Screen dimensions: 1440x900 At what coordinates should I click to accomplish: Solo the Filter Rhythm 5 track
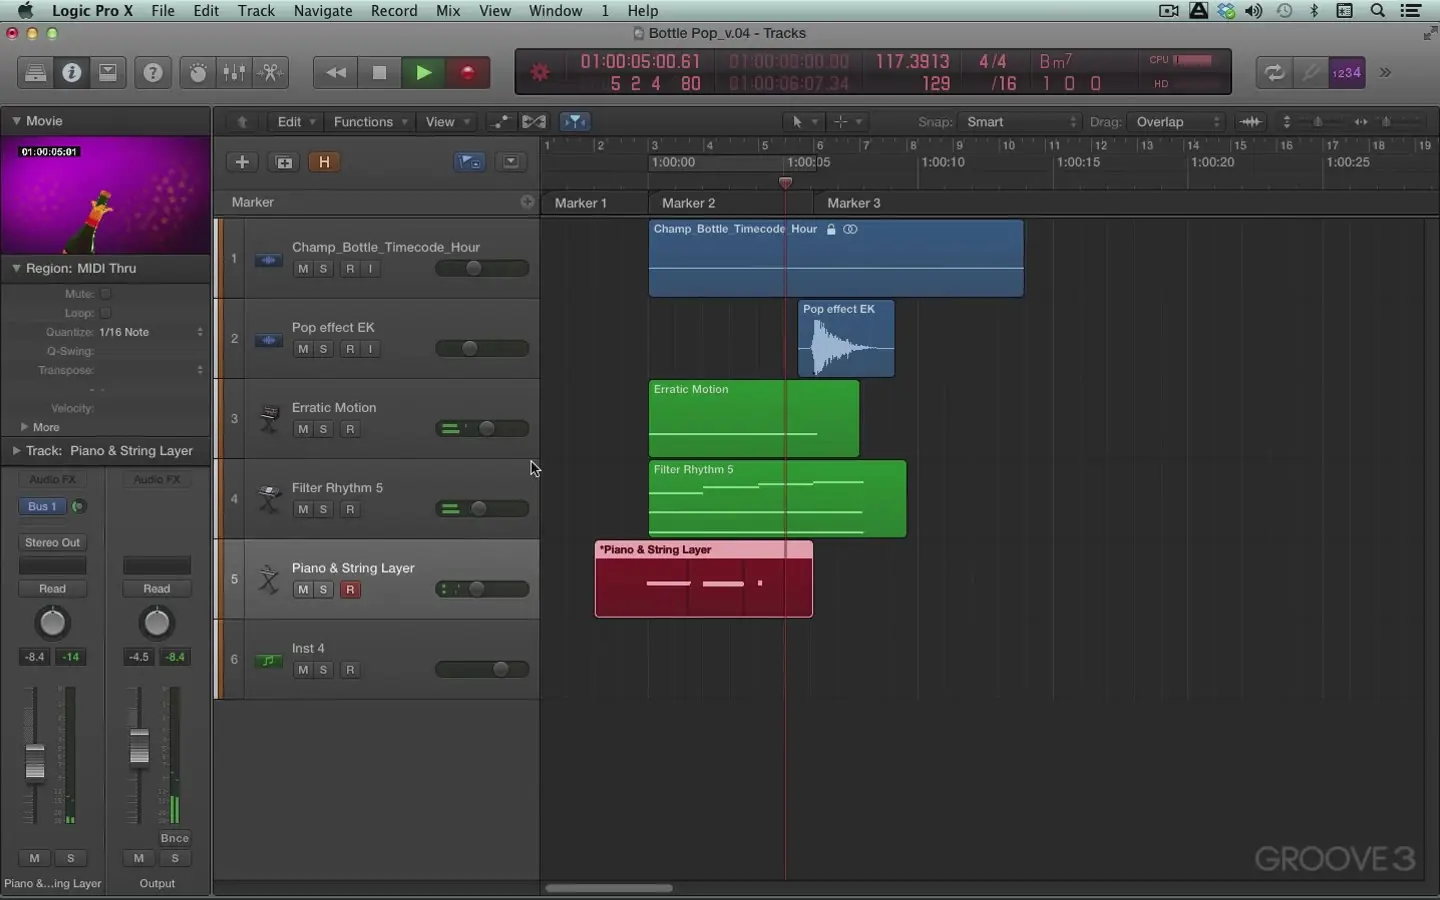tap(323, 510)
